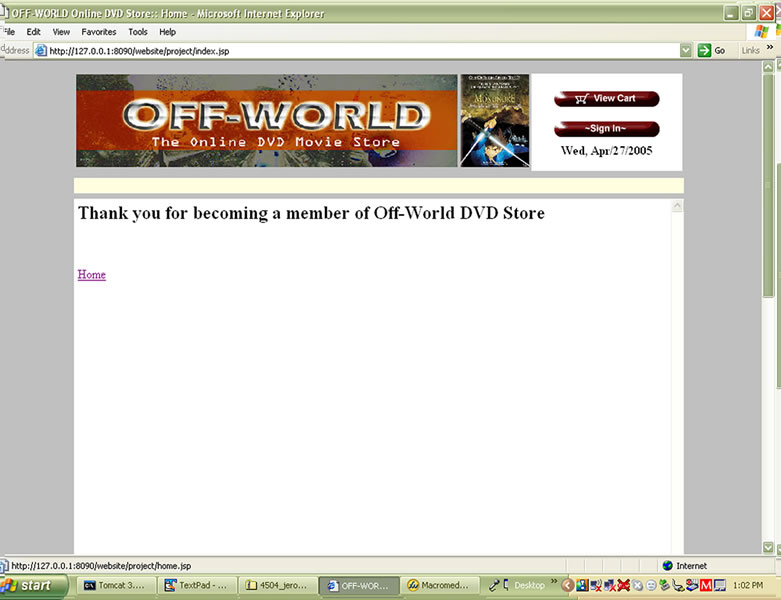
Task: Click the page icon in the address bar
Action: coord(41,51)
